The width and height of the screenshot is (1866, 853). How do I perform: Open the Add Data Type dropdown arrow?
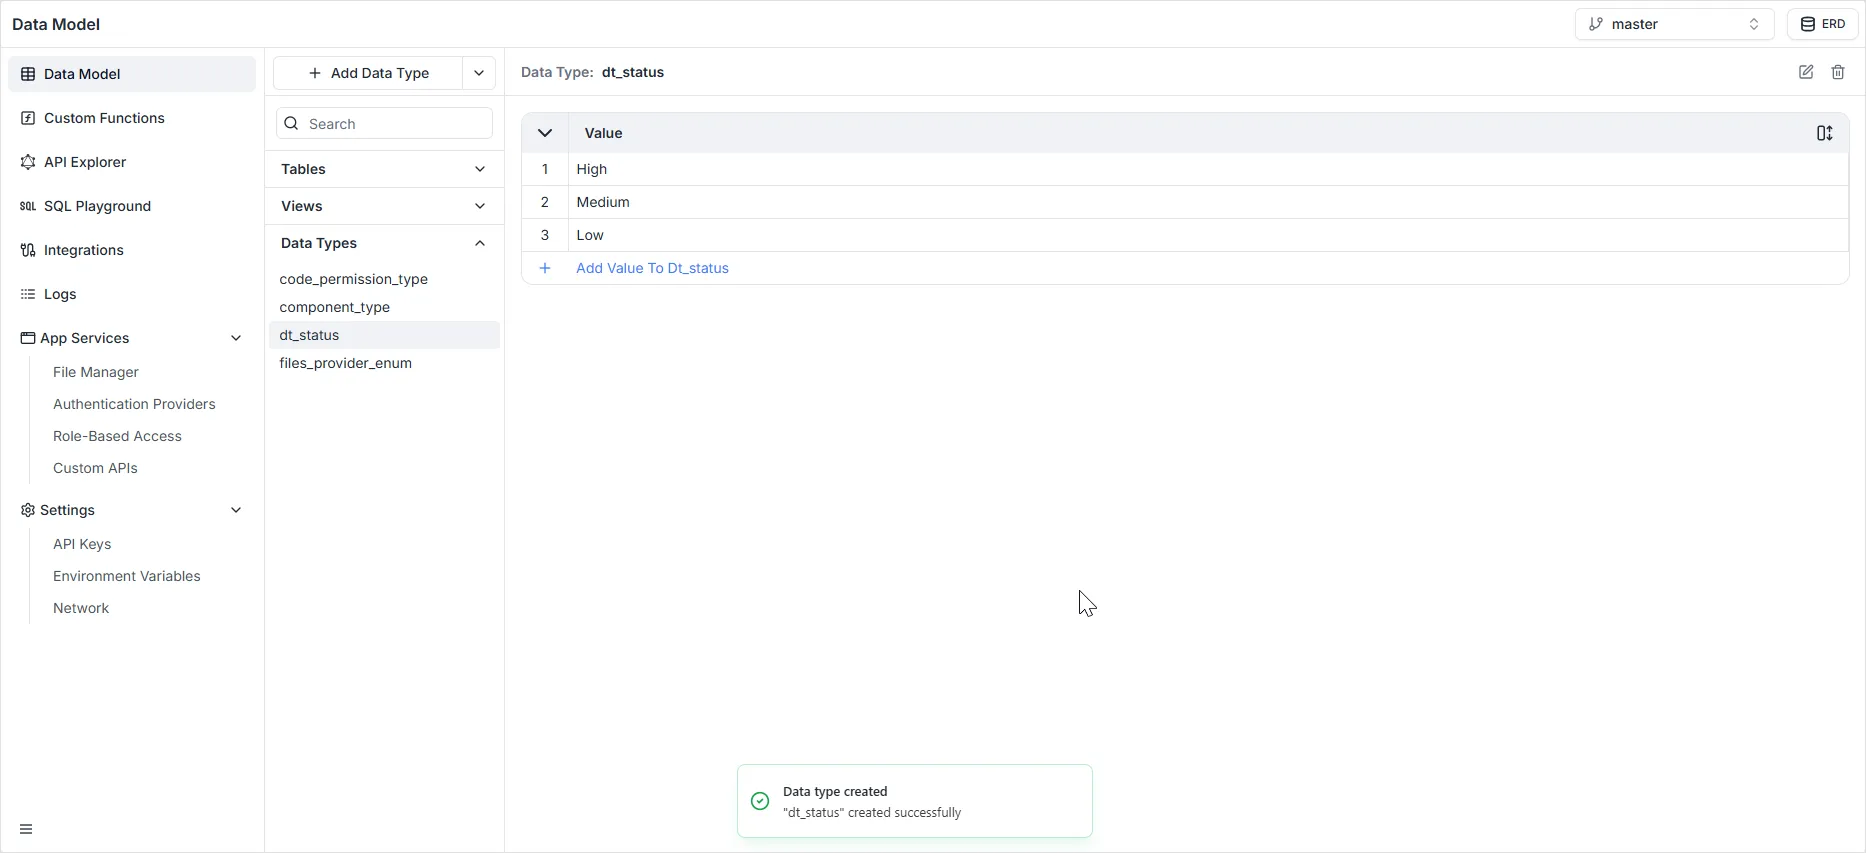click(479, 73)
